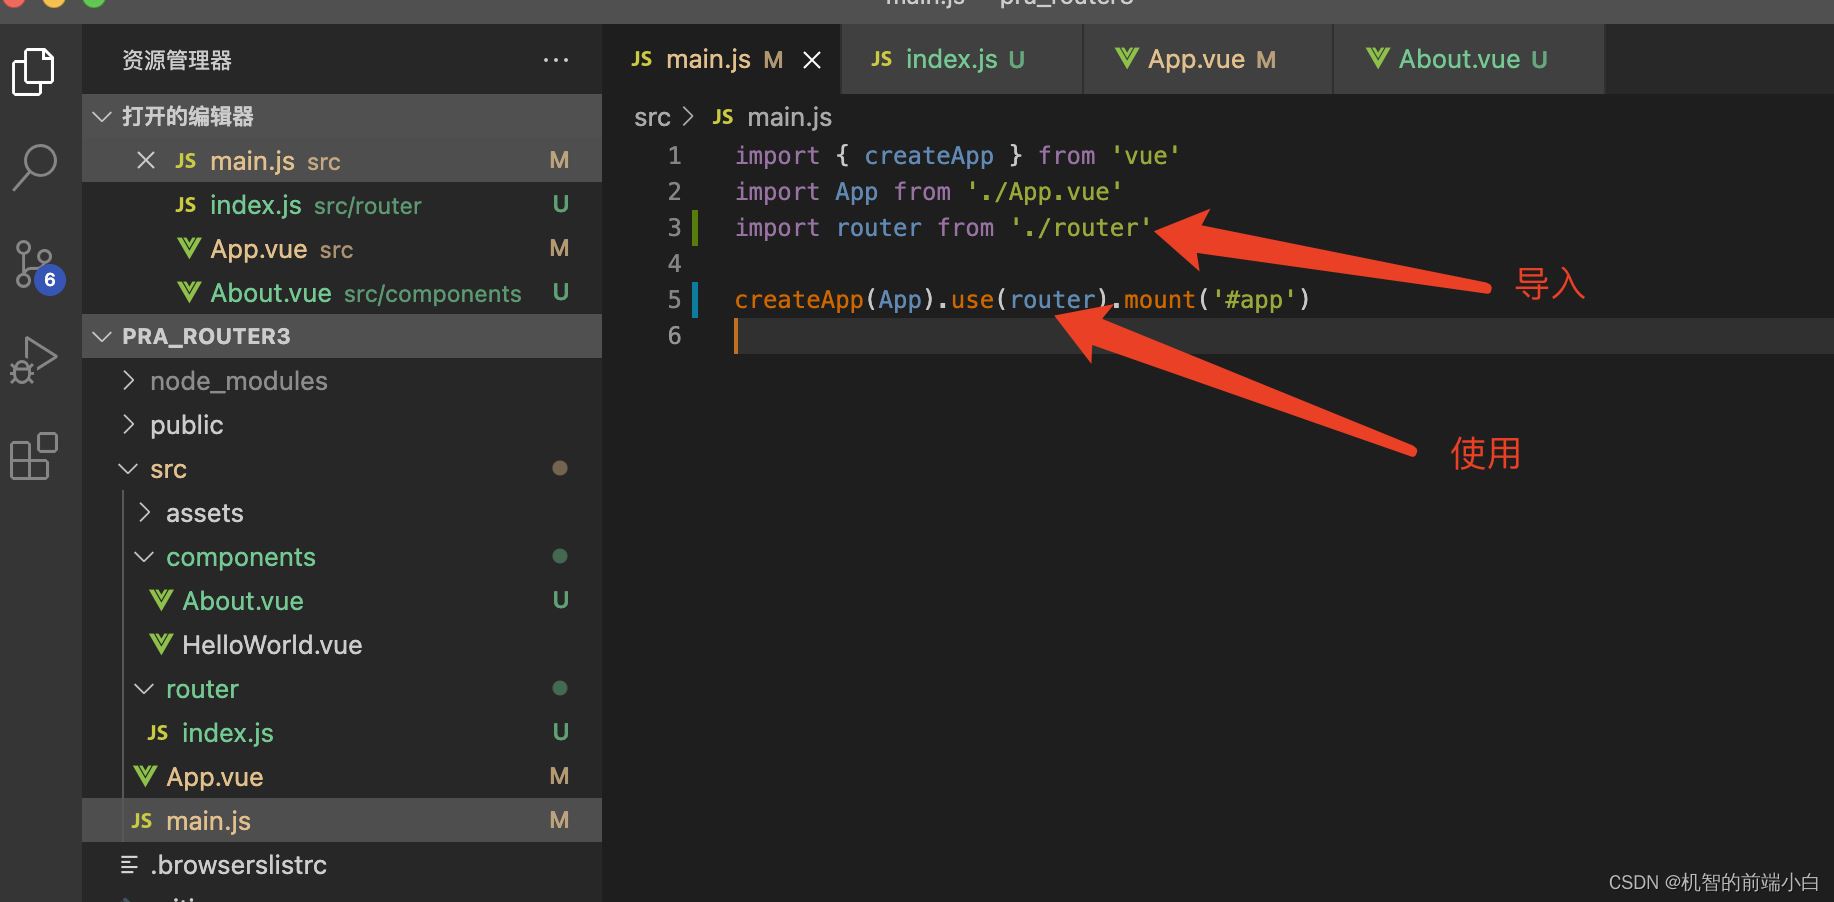Click src in the breadcrumb path
1834x902 pixels.
652,117
